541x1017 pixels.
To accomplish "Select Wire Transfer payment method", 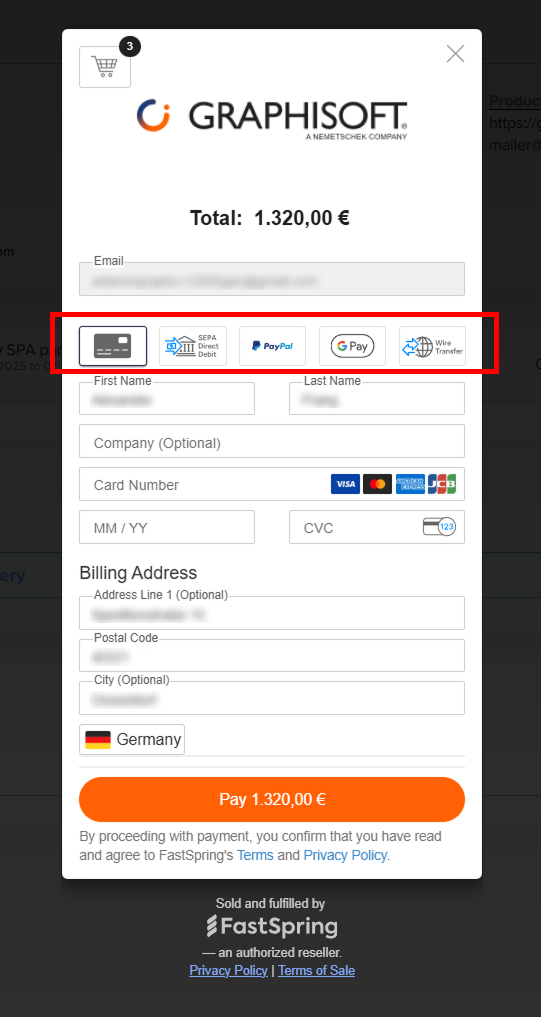I will pos(432,346).
